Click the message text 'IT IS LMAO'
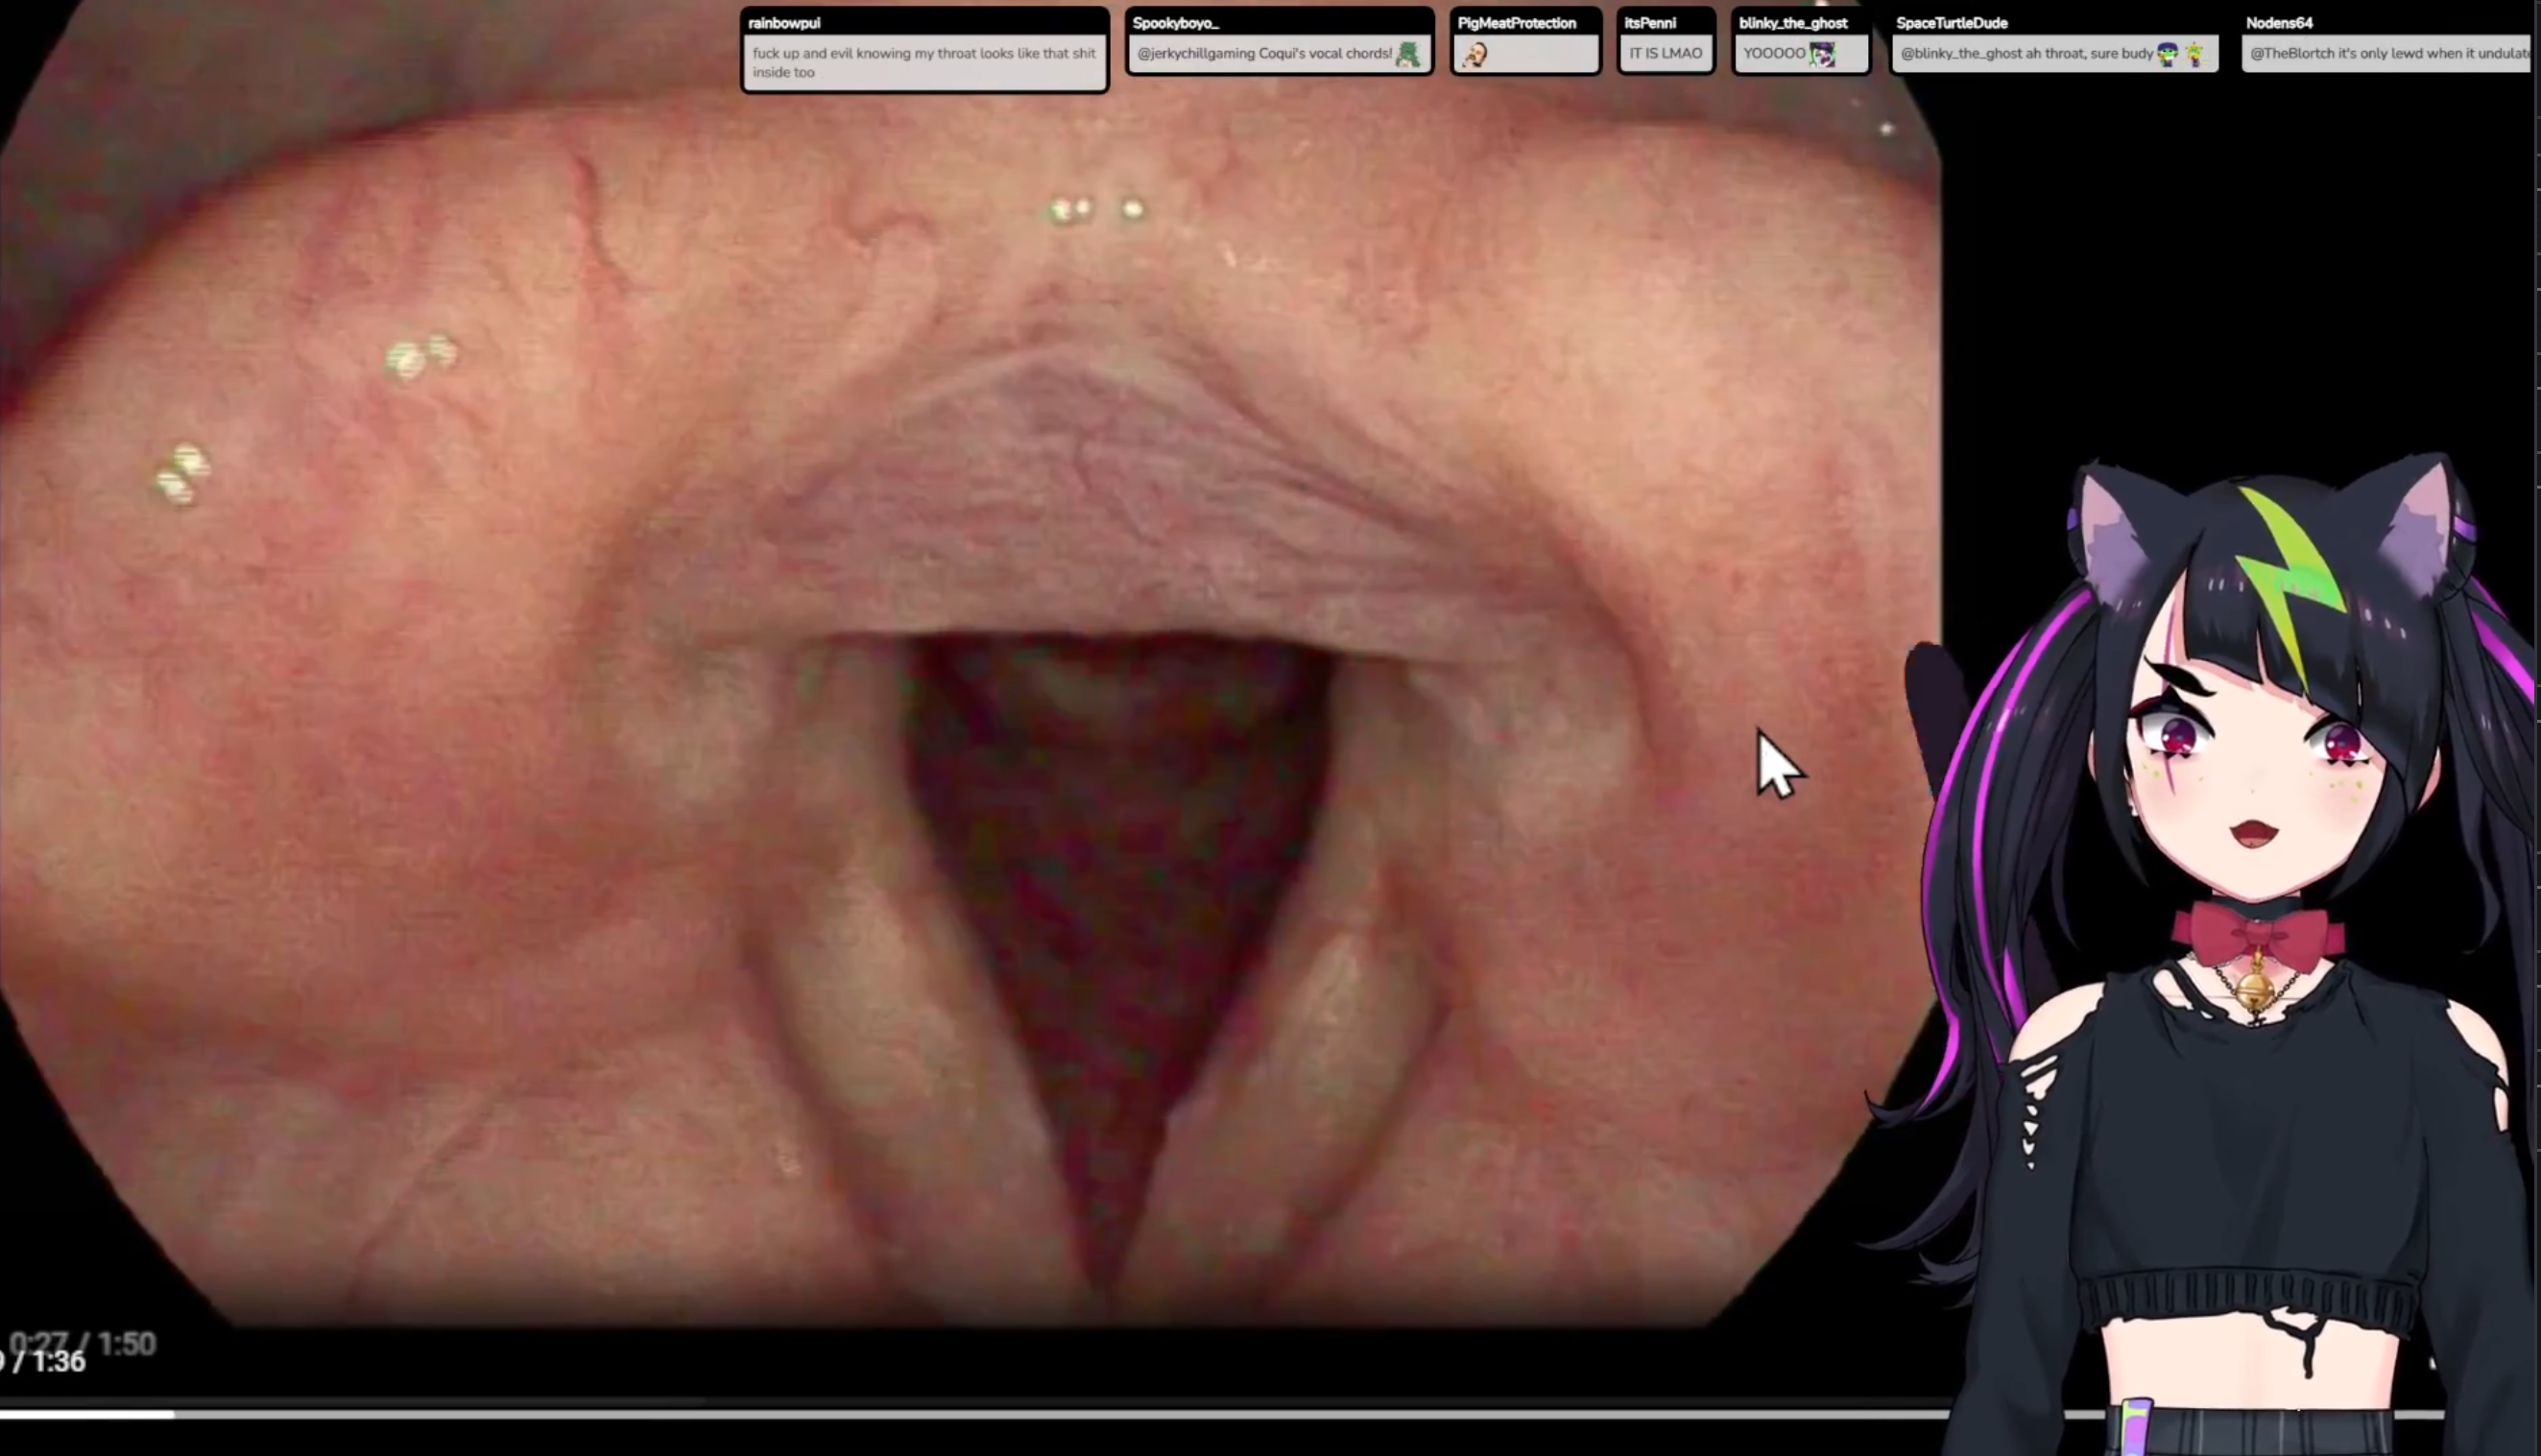 (1666, 54)
